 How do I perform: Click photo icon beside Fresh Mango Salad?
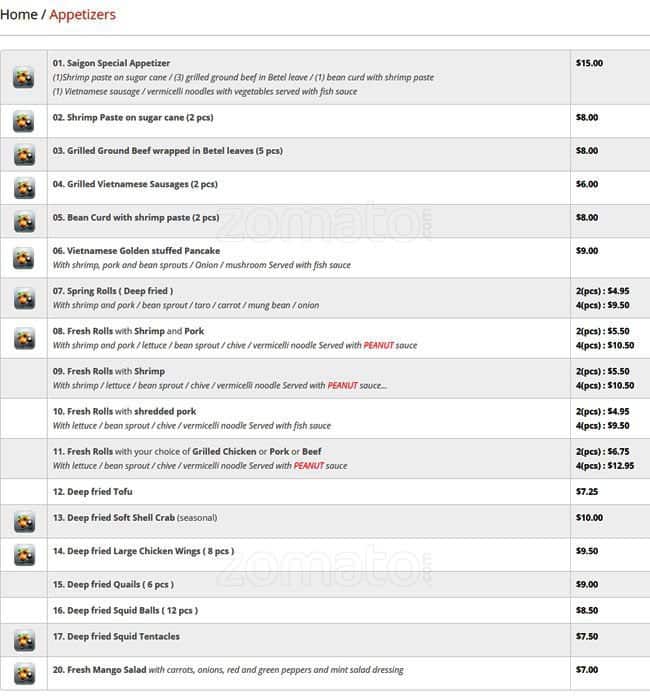coord(24,673)
